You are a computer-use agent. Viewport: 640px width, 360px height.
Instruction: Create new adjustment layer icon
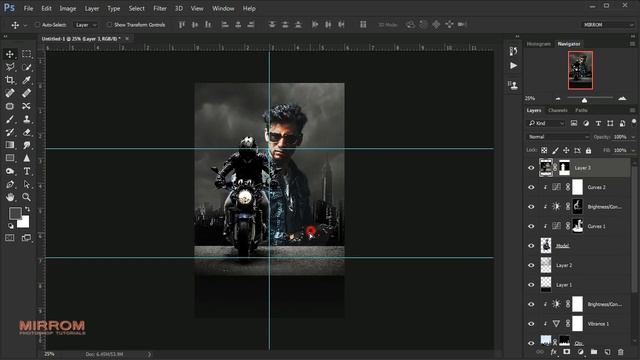pyautogui.click(x=580, y=352)
